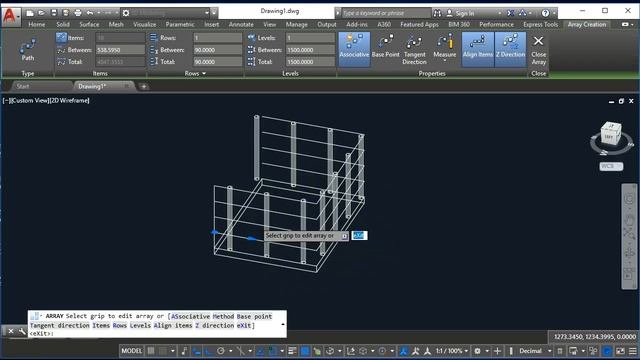Close the command line with its X icon
The image size is (640, 360).
coord(11,331)
